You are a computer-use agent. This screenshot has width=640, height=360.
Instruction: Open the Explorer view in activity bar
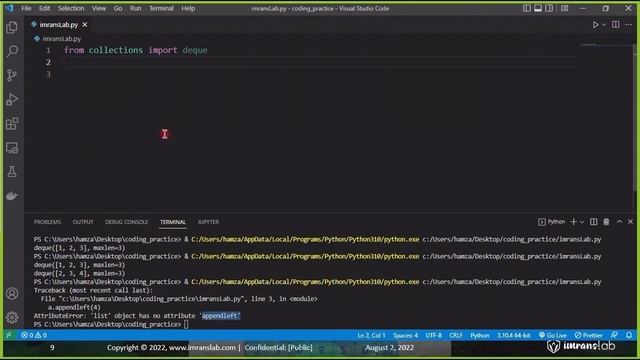[x=12, y=27]
